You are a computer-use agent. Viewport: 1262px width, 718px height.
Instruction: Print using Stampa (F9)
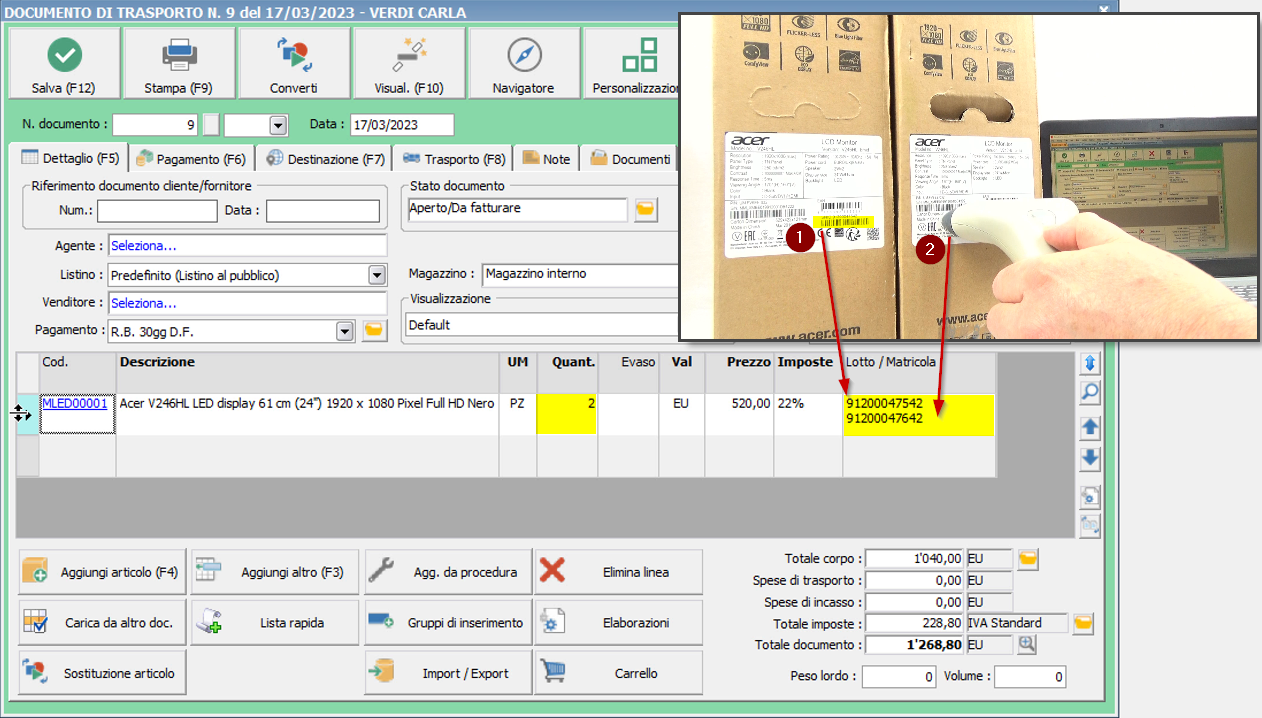click(x=178, y=63)
